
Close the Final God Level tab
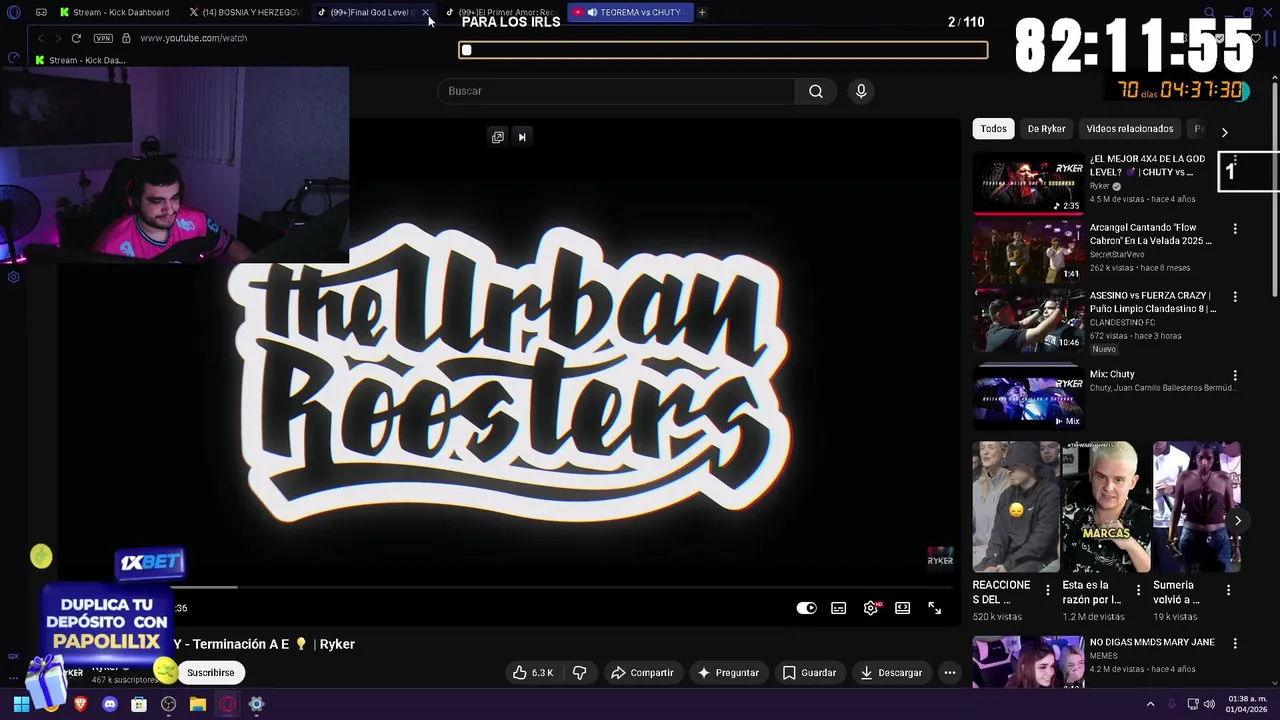pyautogui.click(x=426, y=12)
